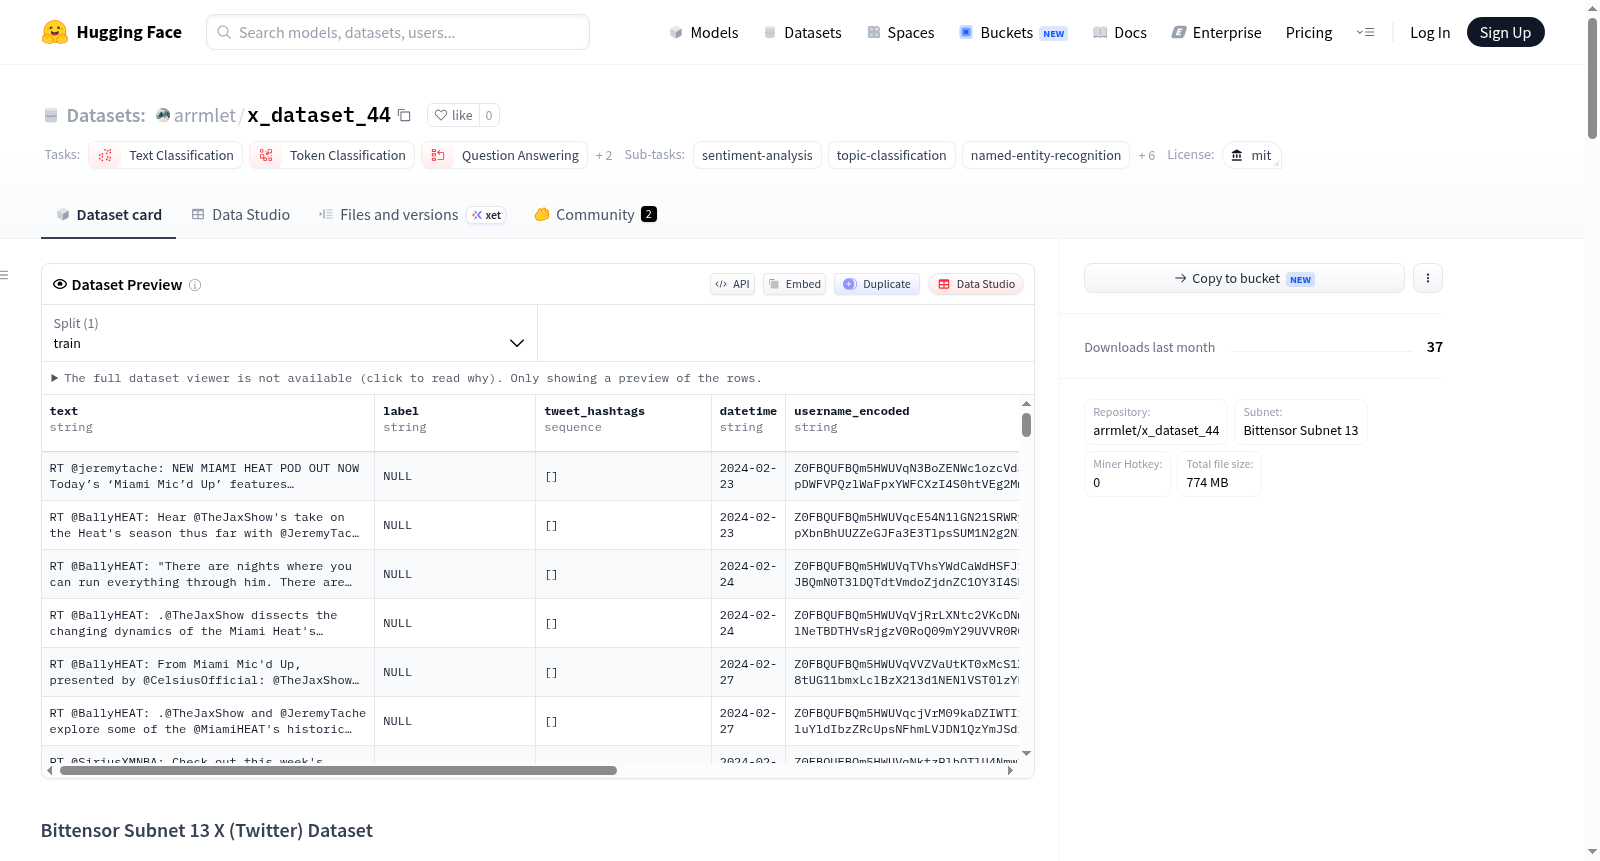Click Copy to bucket button
The height and width of the screenshot is (861, 1600).
1244,278
